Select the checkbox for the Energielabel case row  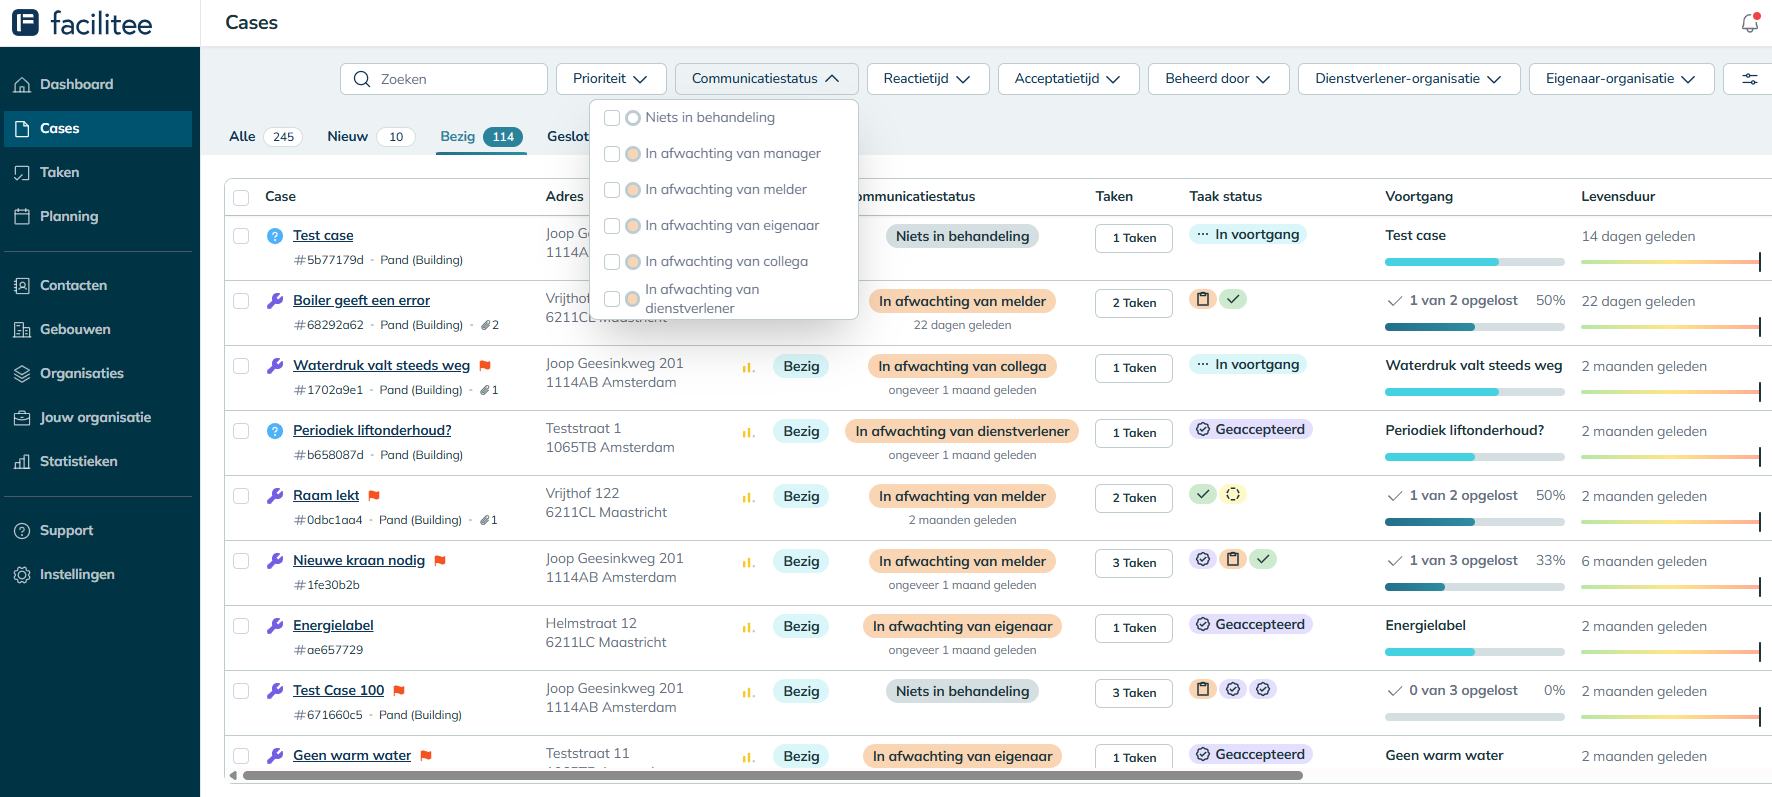point(241,626)
